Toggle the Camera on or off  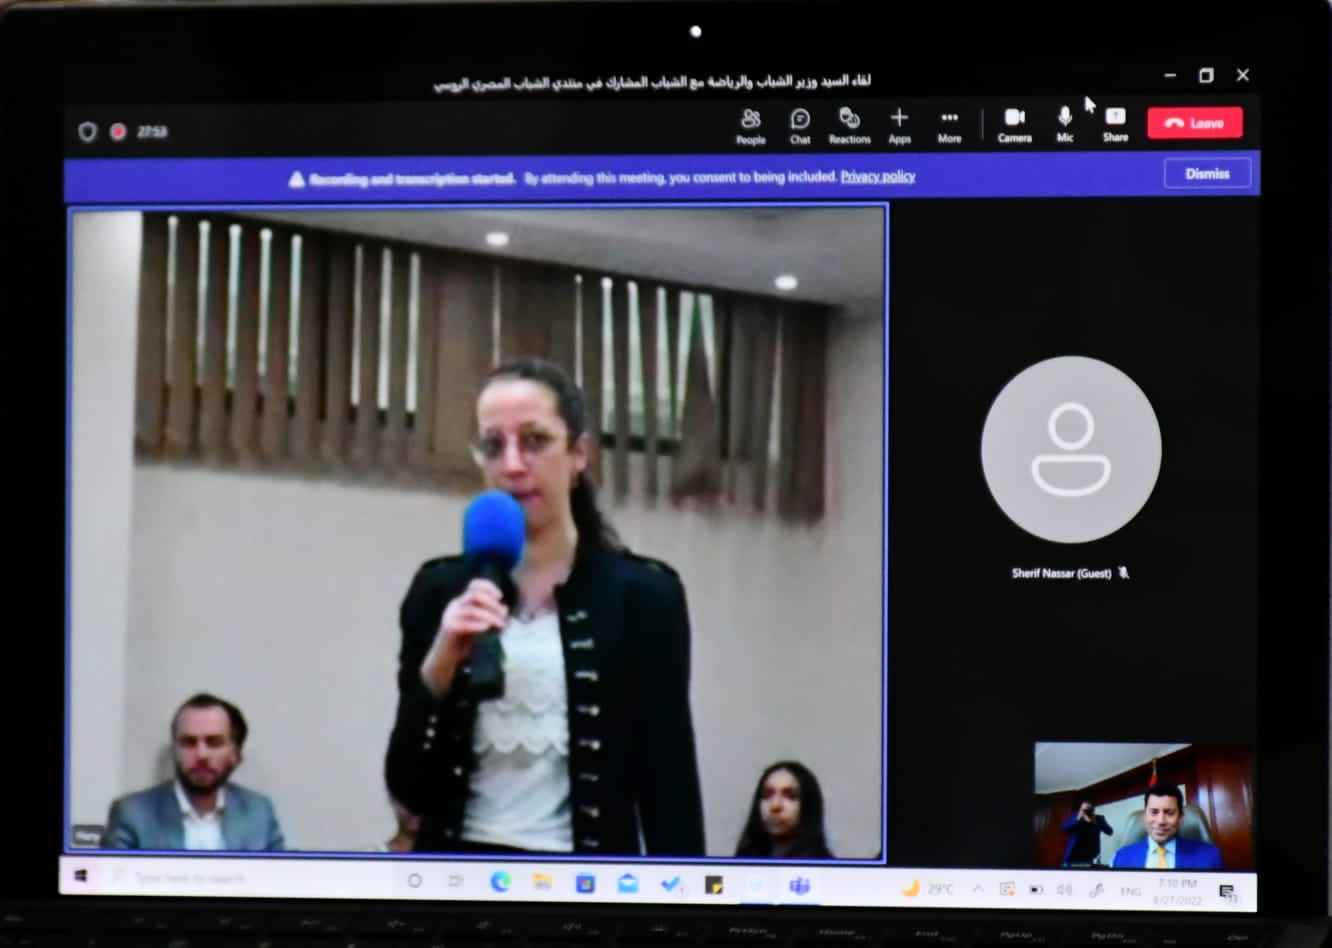click(1014, 124)
